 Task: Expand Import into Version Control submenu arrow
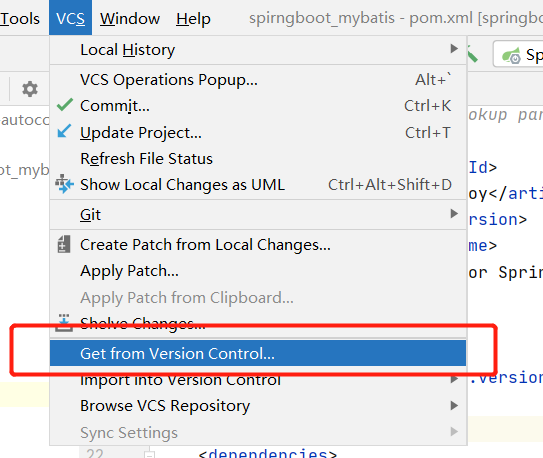tap(454, 379)
